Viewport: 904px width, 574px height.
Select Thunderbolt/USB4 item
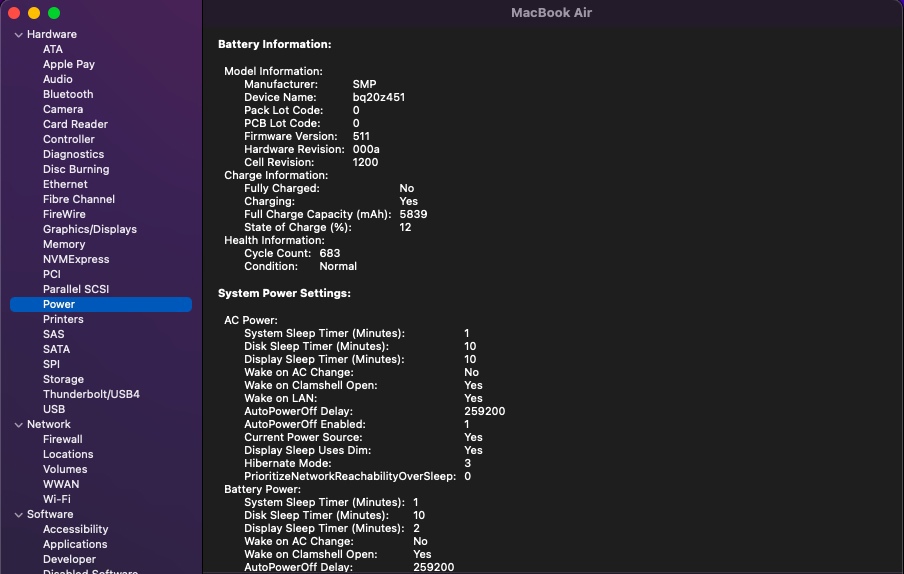click(x=91, y=394)
